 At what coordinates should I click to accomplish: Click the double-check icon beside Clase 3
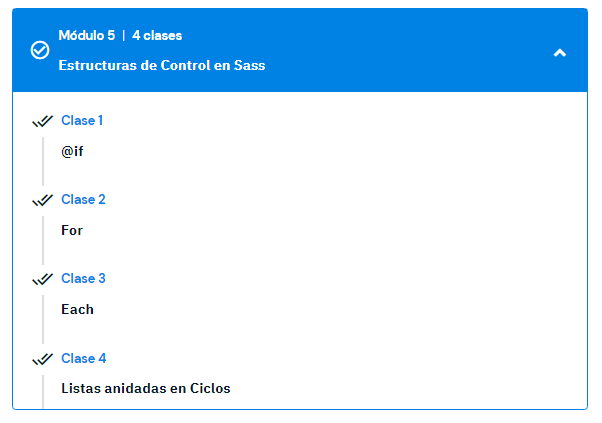click(42, 279)
